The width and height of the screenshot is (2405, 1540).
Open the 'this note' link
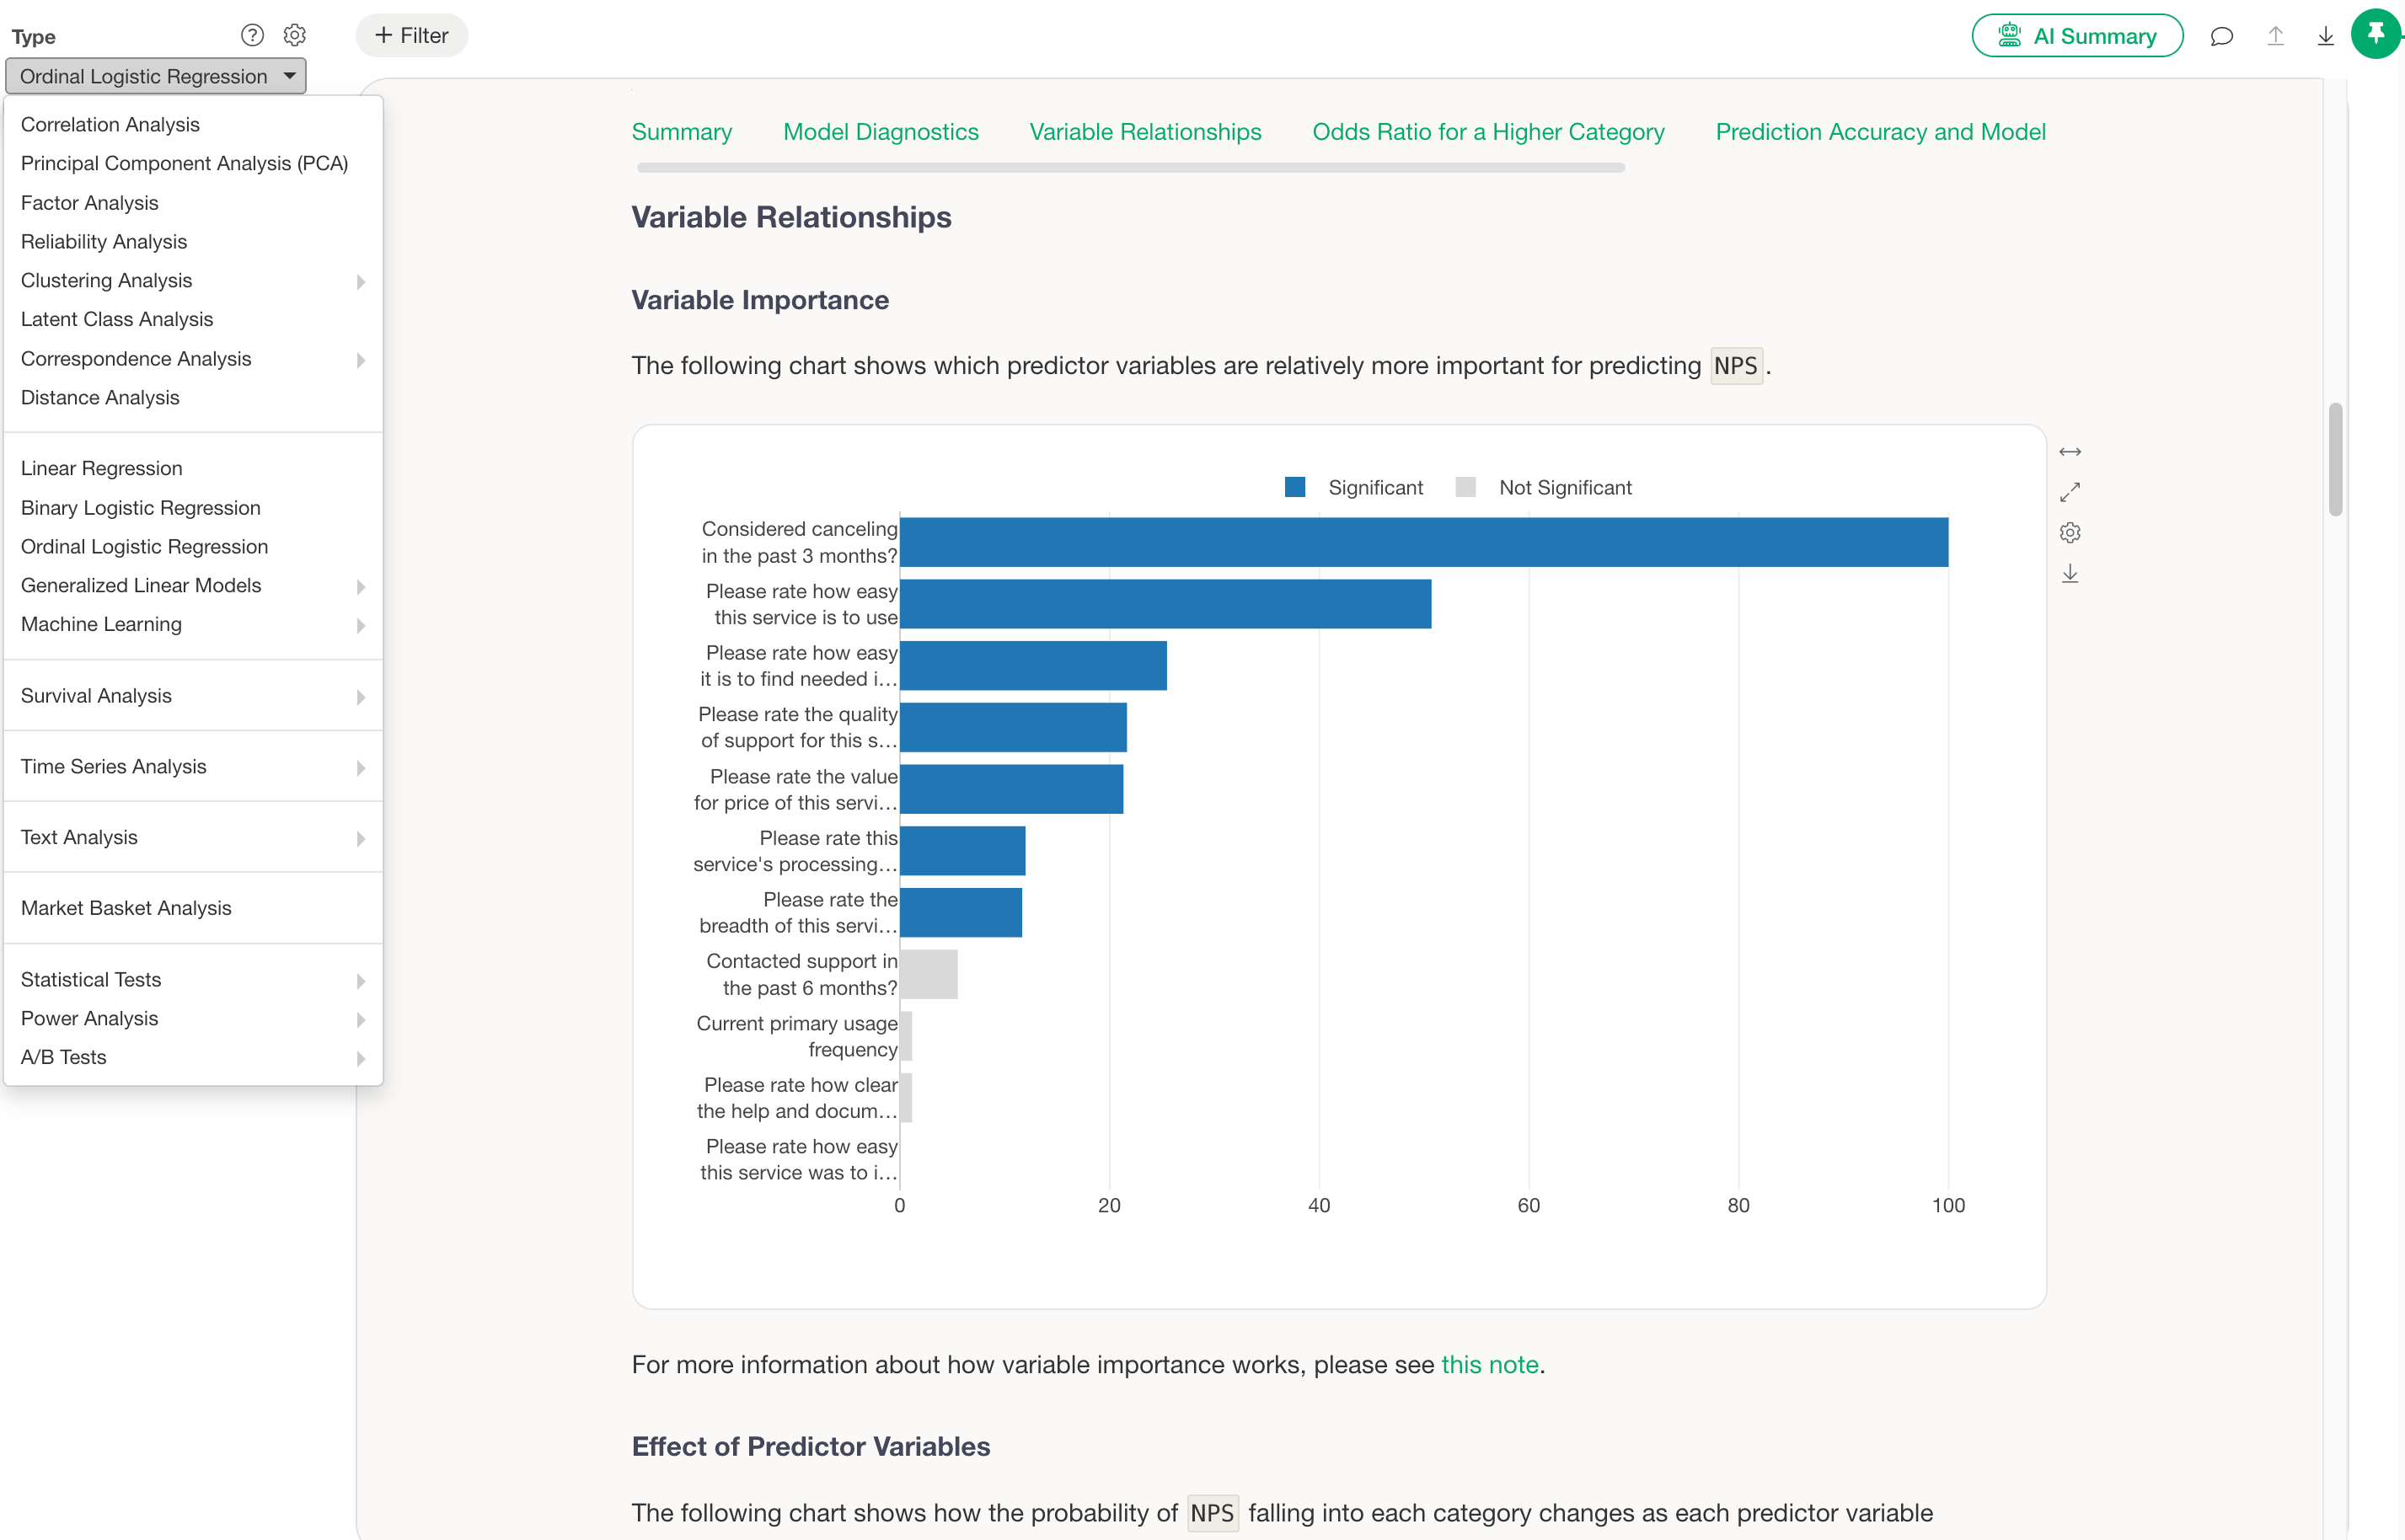coord(1489,1365)
